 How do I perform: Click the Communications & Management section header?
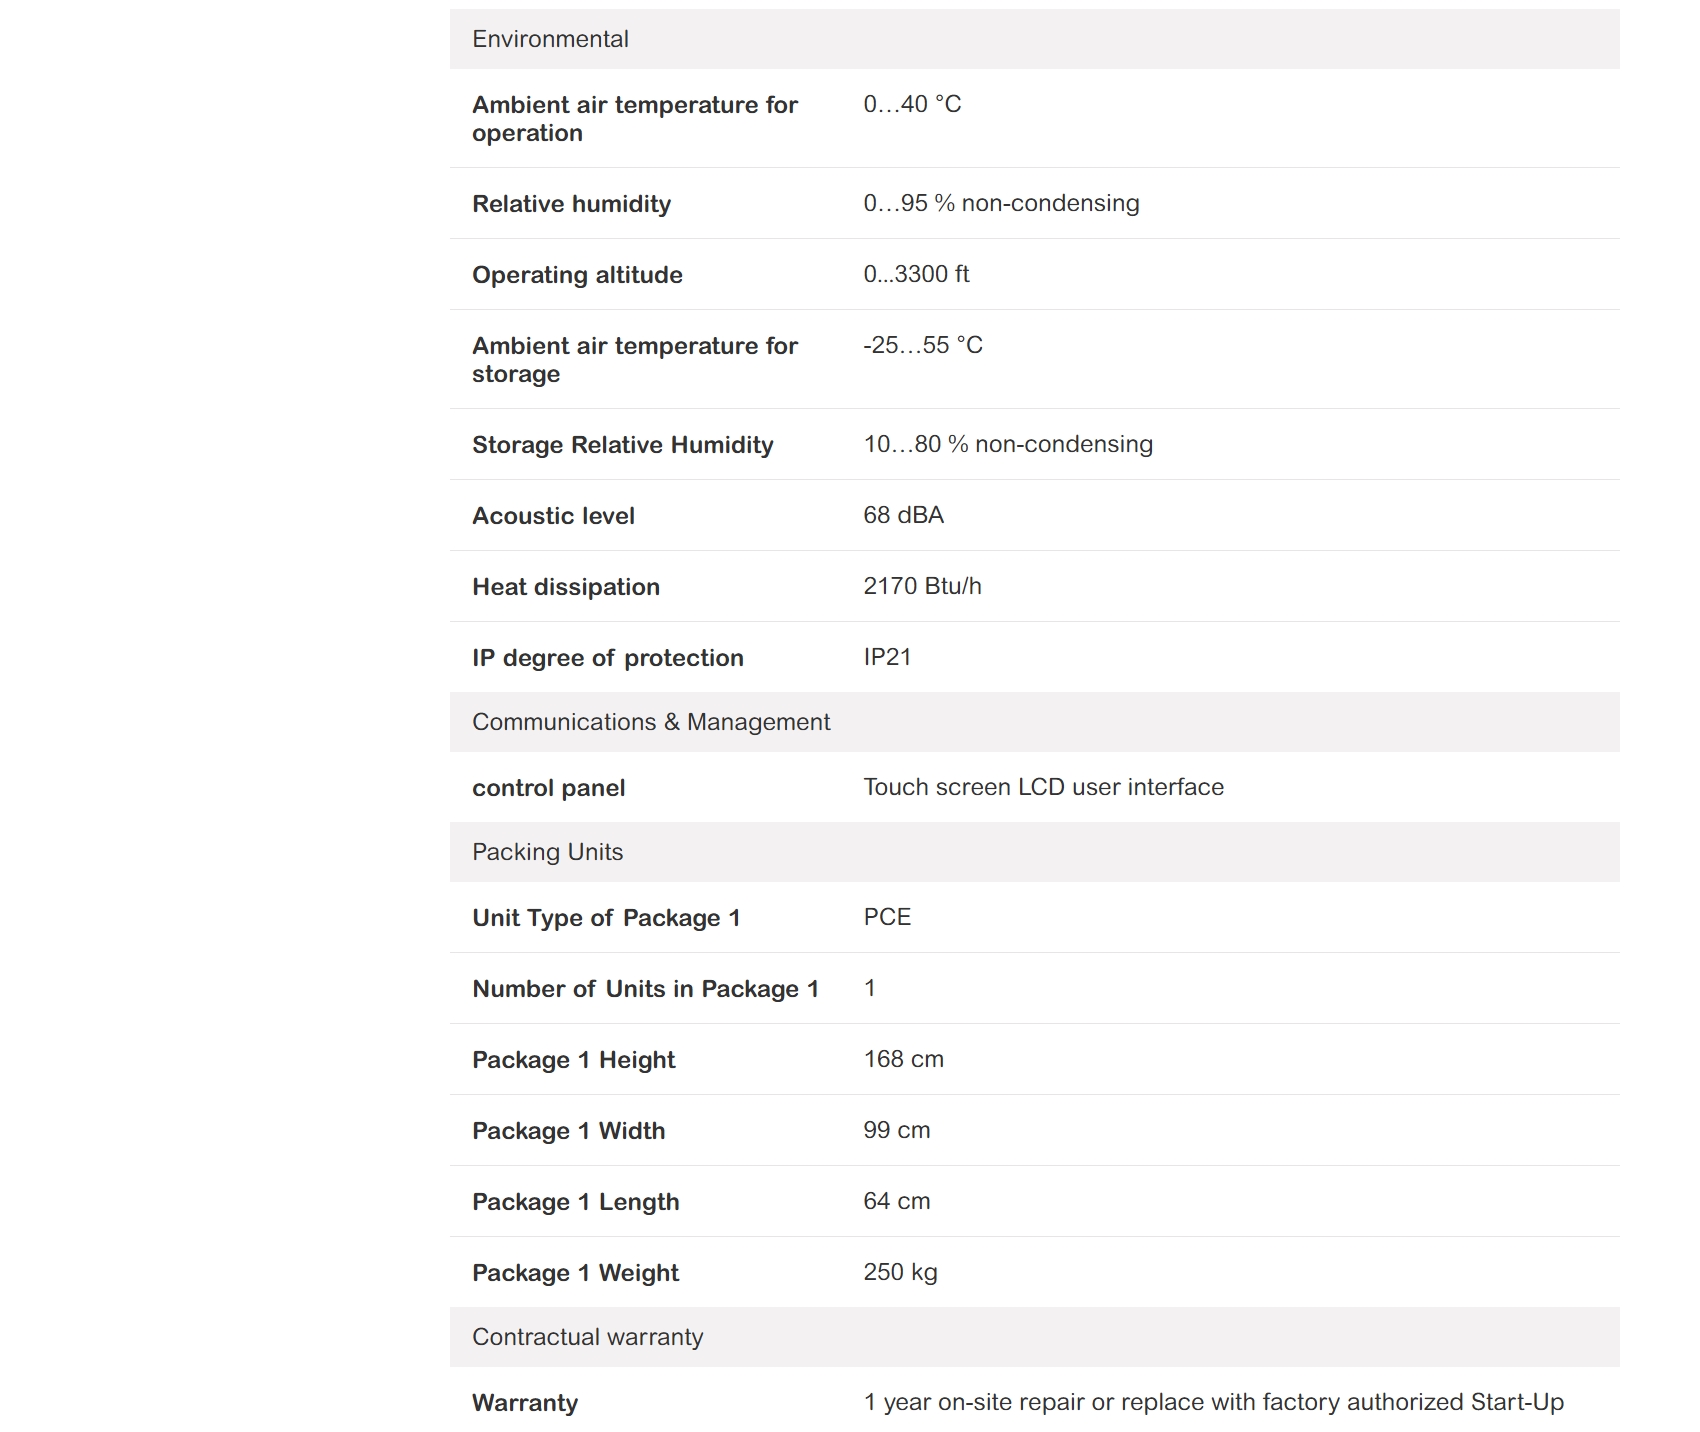[x=650, y=722]
